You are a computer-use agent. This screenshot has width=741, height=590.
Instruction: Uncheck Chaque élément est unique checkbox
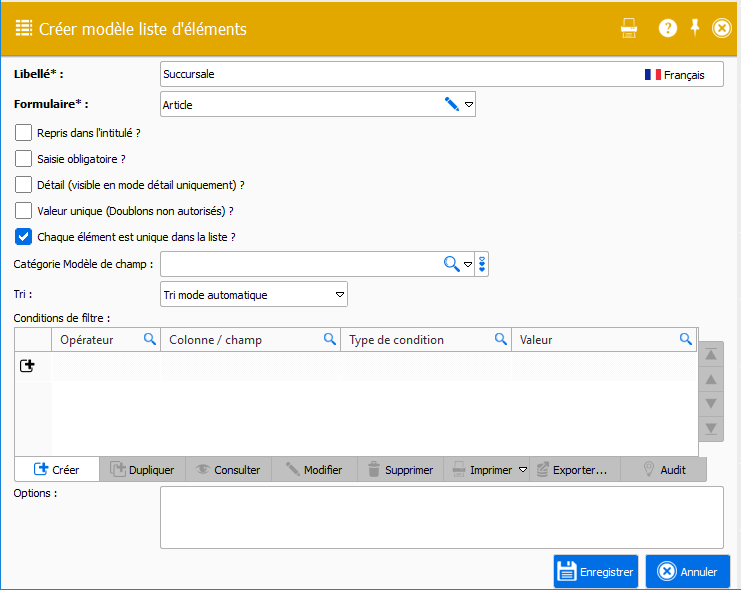[x=24, y=237]
